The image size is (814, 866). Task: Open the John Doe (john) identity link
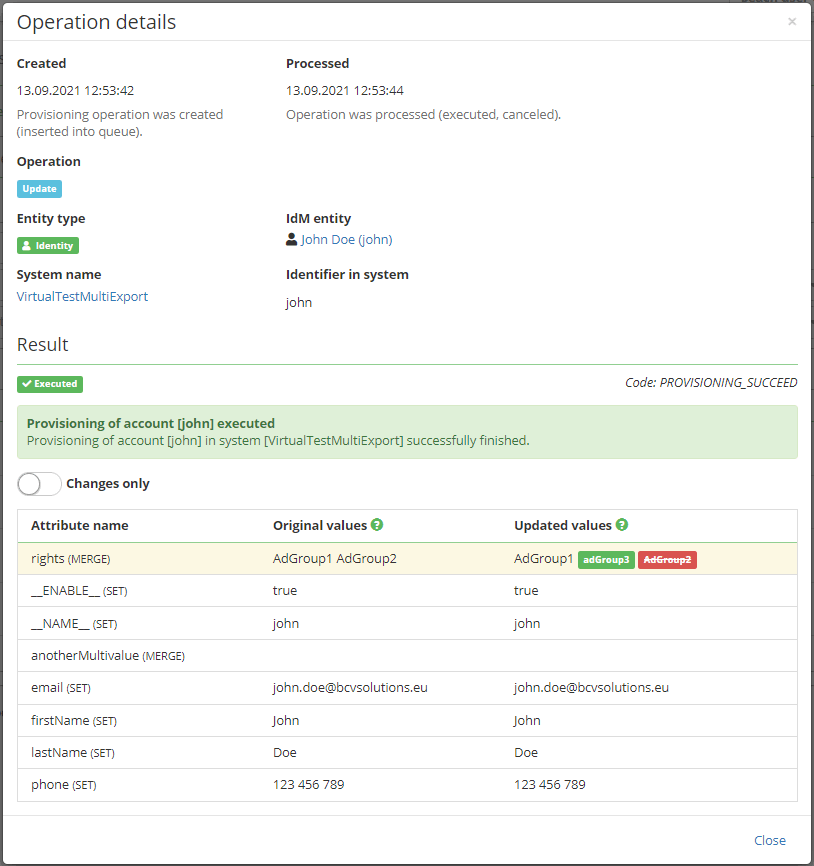(x=346, y=240)
